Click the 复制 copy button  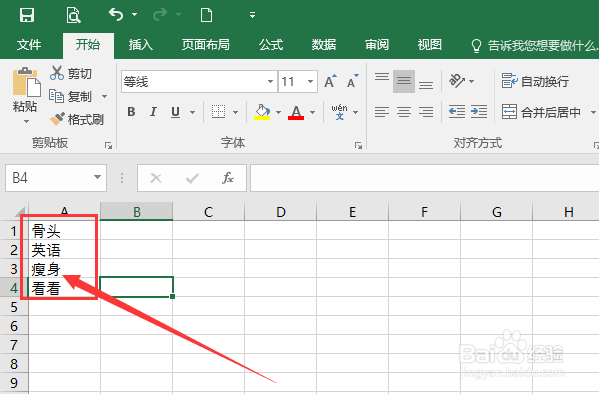point(71,96)
